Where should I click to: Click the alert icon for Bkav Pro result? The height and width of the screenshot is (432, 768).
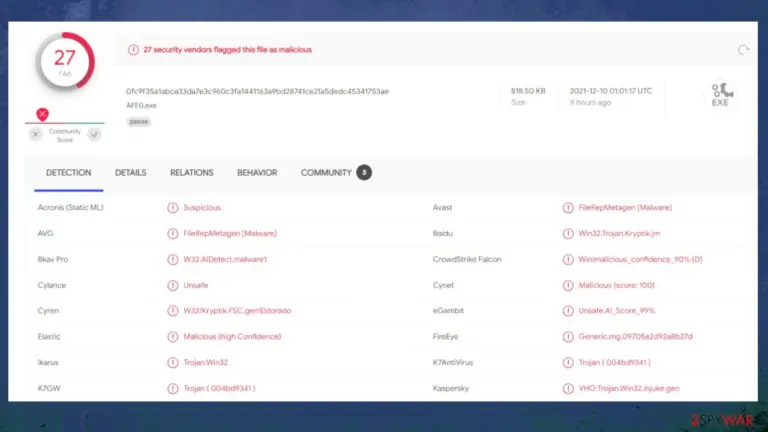tap(172, 260)
